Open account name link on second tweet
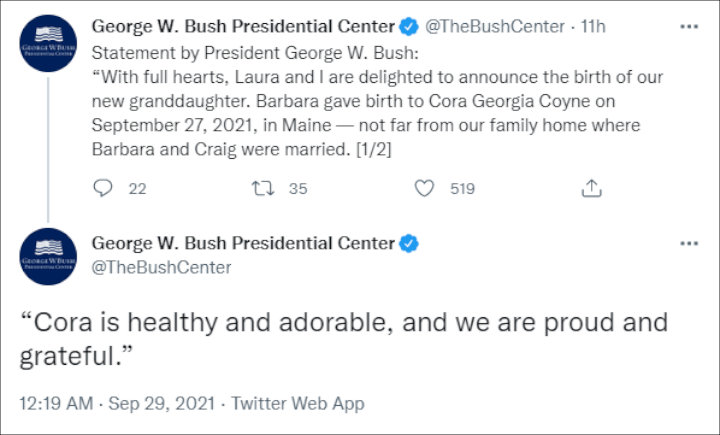This screenshot has height=435, width=720. point(243,243)
